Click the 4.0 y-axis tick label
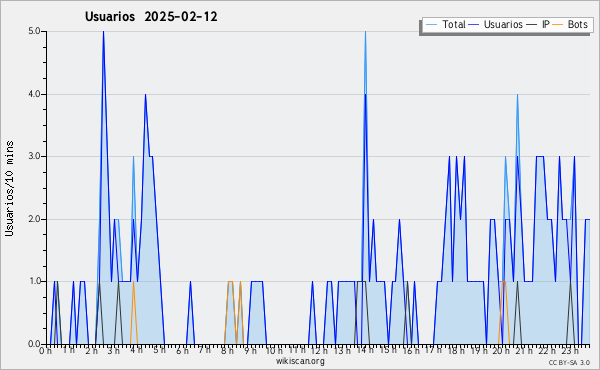The width and height of the screenshot is (600, 370). pos(34,94)
